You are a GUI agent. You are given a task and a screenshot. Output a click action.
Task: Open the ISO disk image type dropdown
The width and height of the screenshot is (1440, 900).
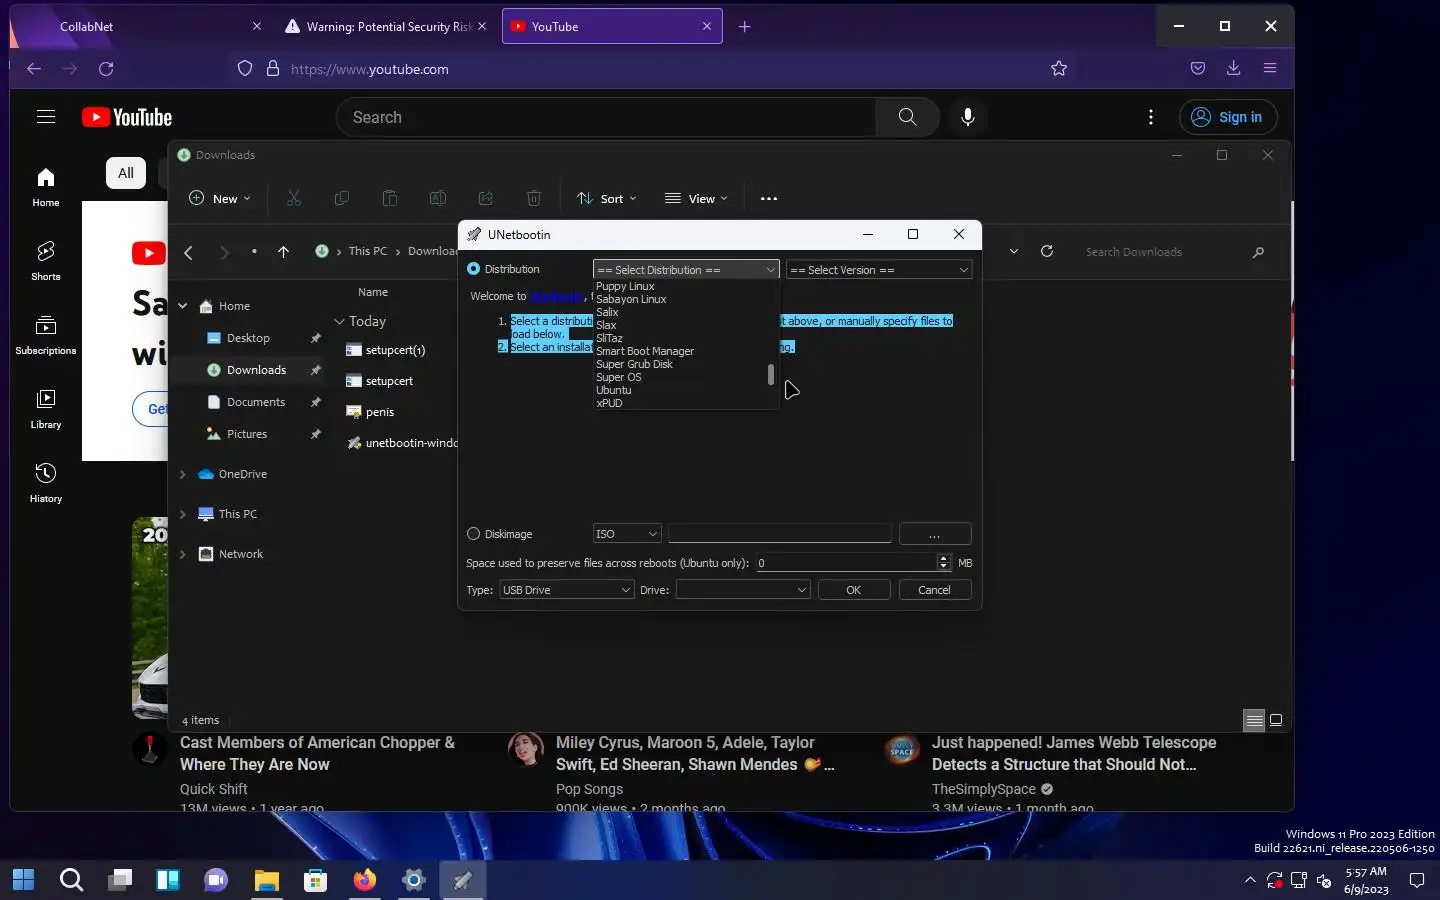627,534
